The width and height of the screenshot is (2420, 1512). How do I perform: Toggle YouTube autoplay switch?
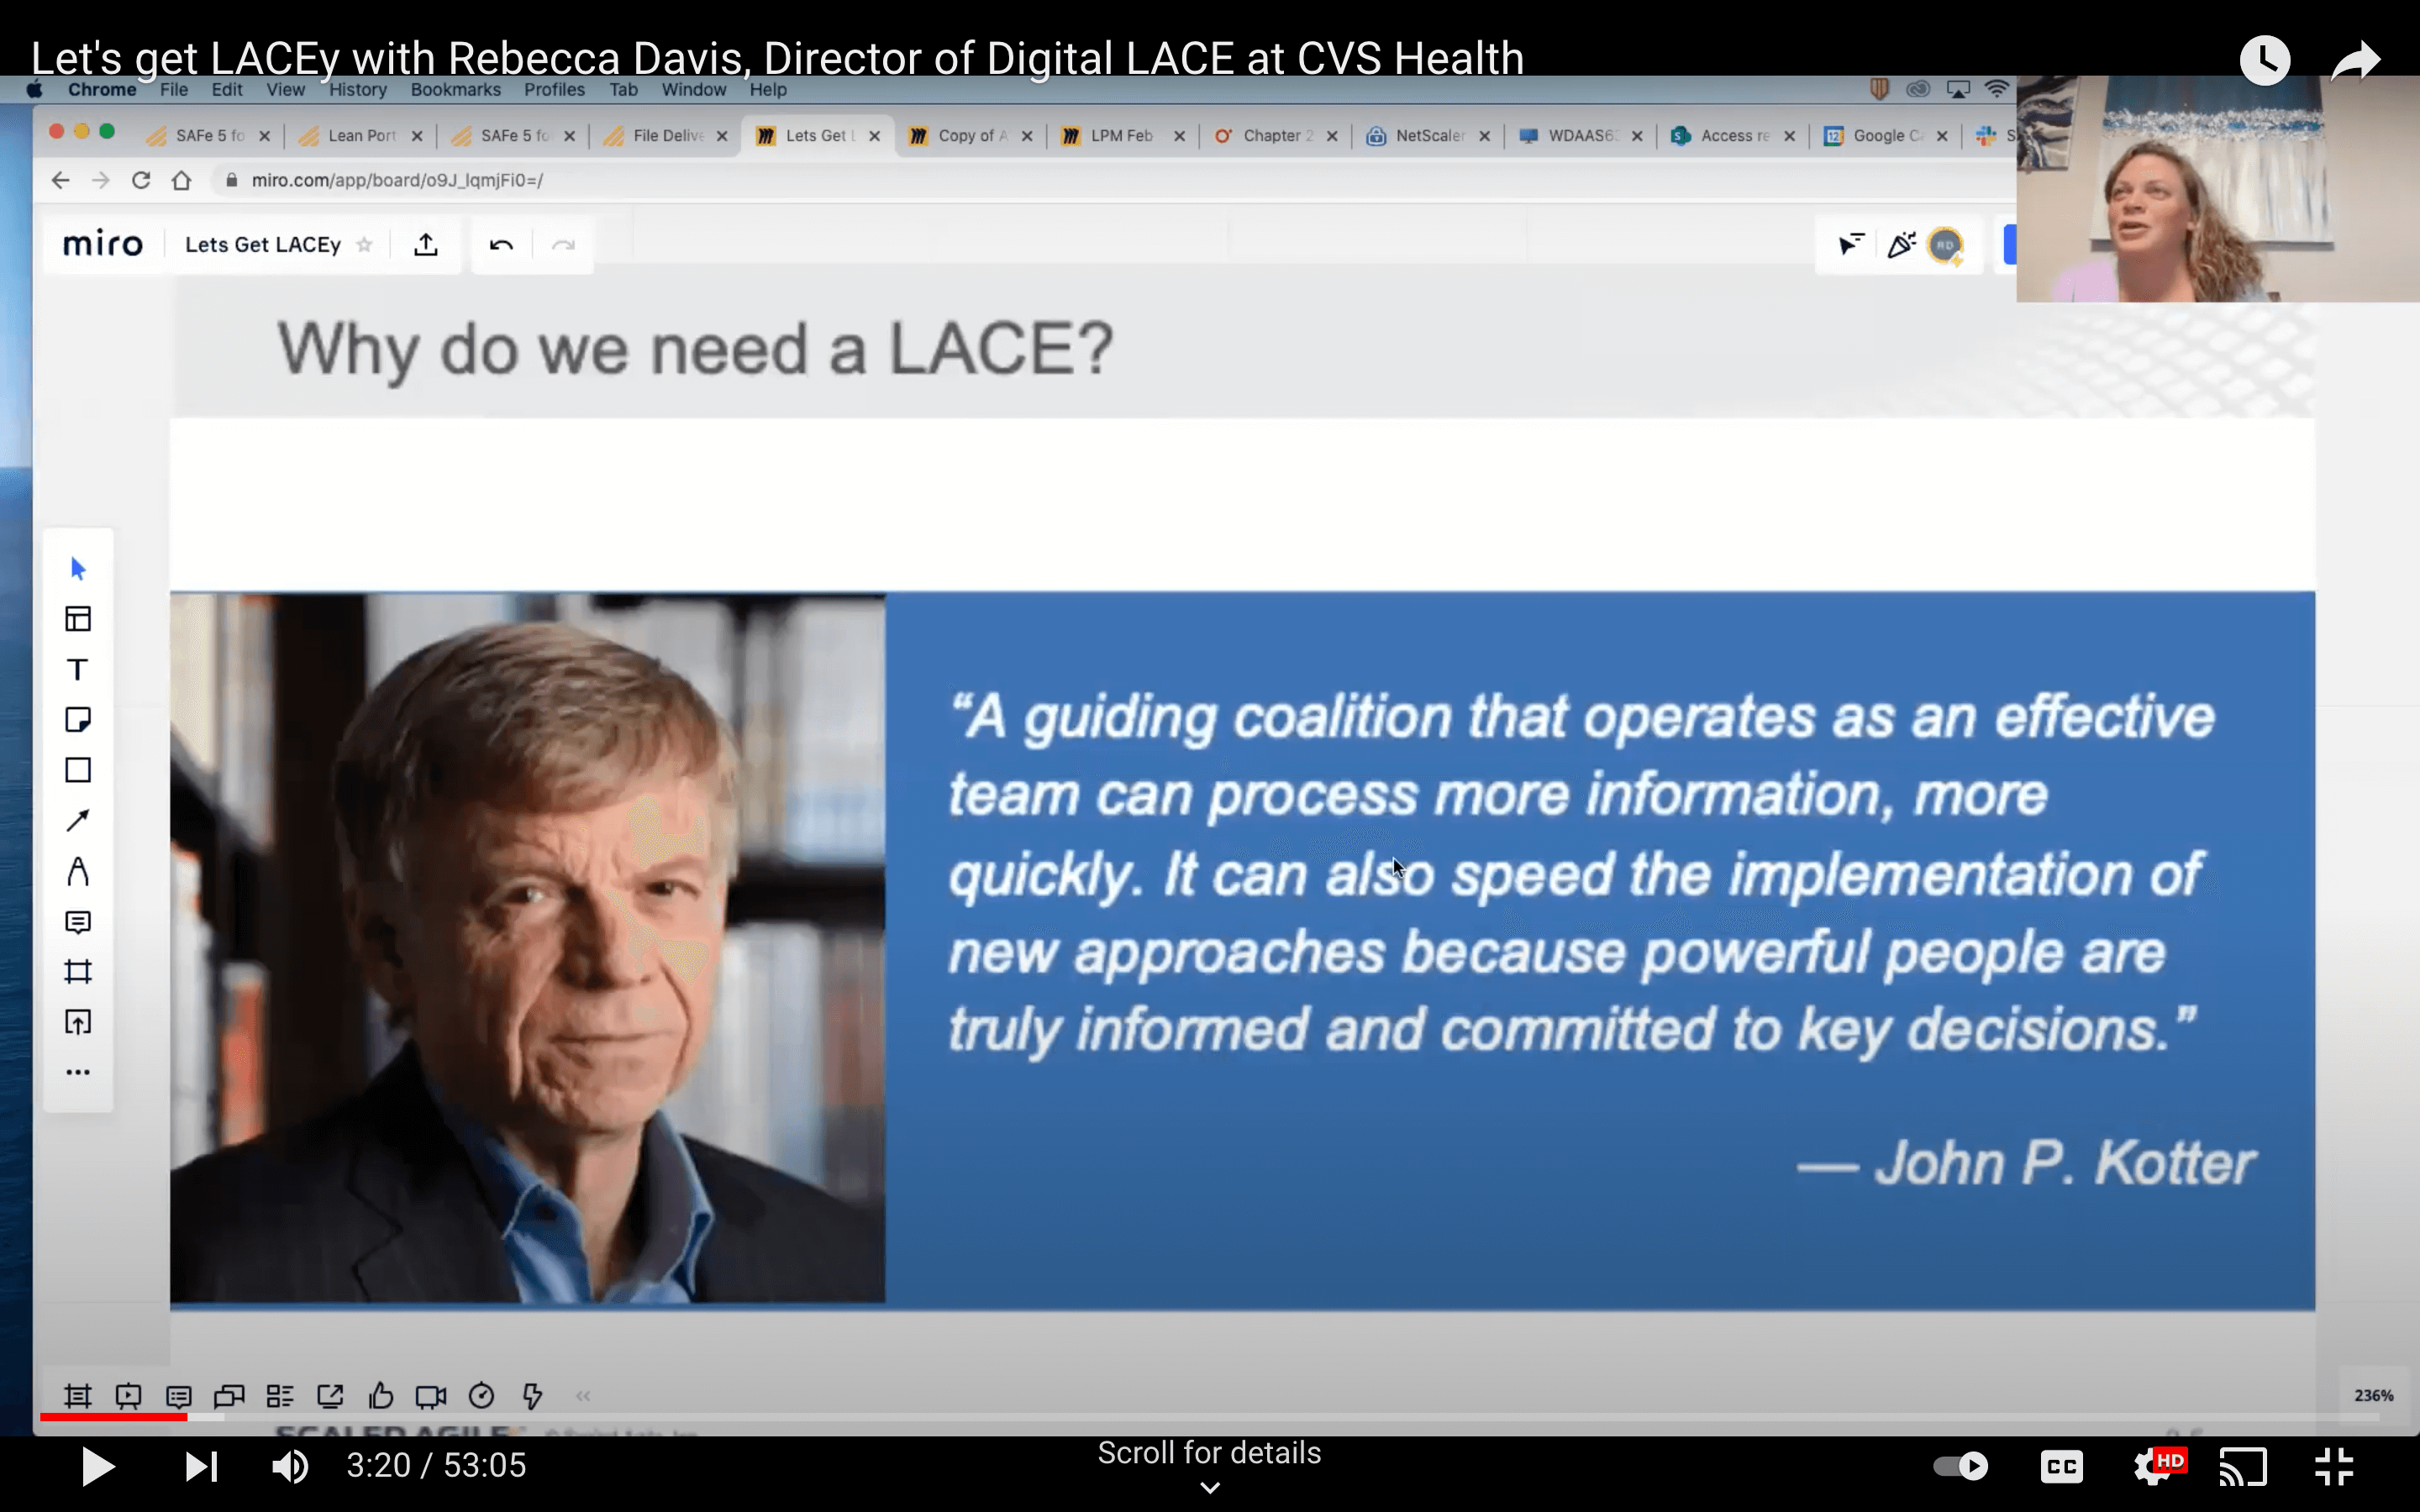point(1960,1466)
